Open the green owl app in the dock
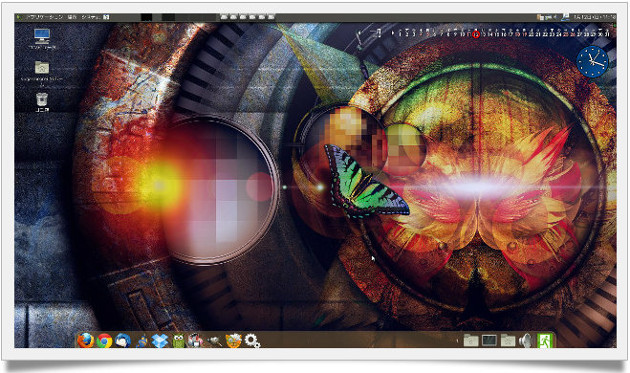 (x=178, y=341)
